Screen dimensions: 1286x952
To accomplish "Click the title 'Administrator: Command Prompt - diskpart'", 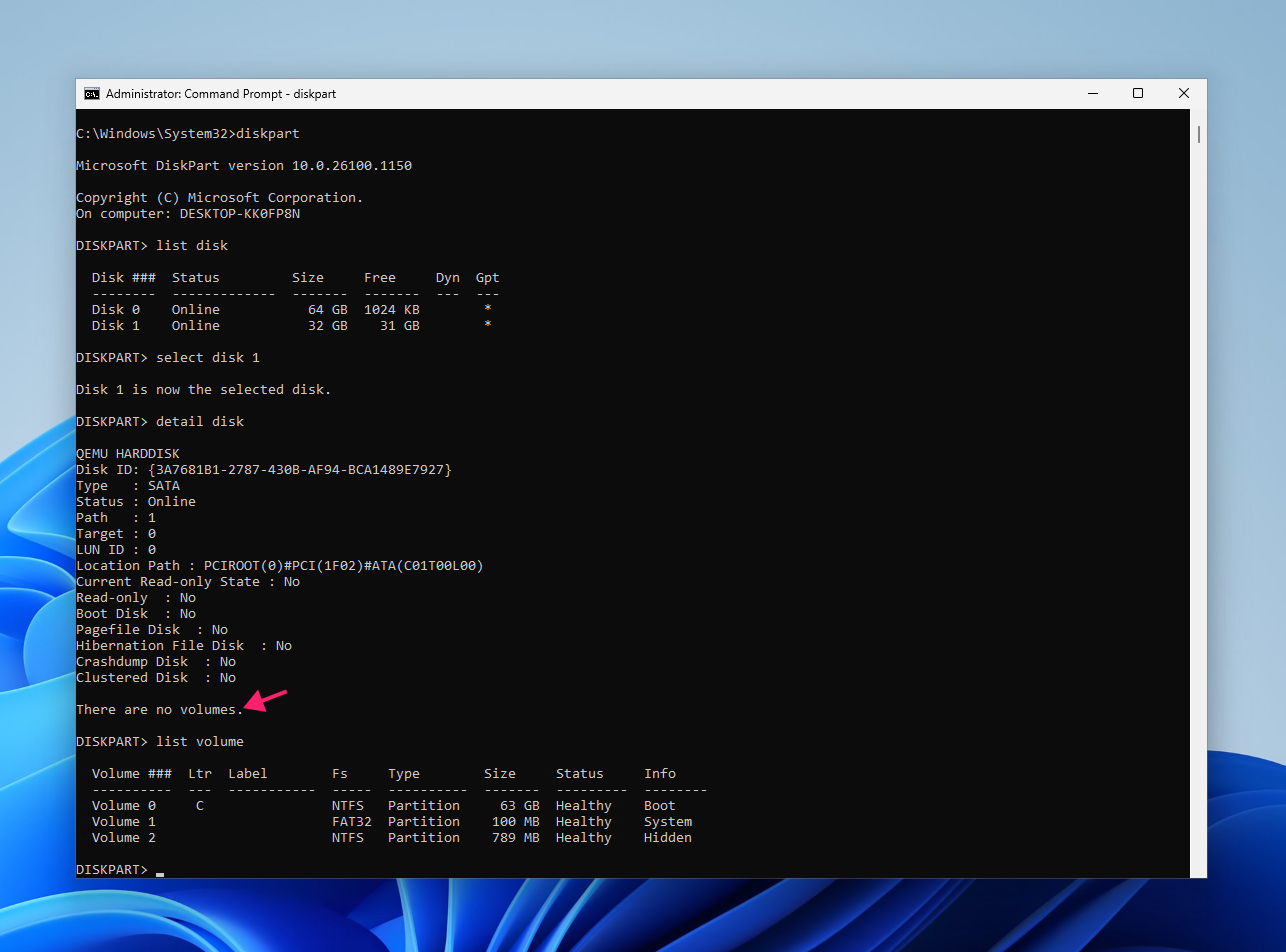I will pos(221,94).
